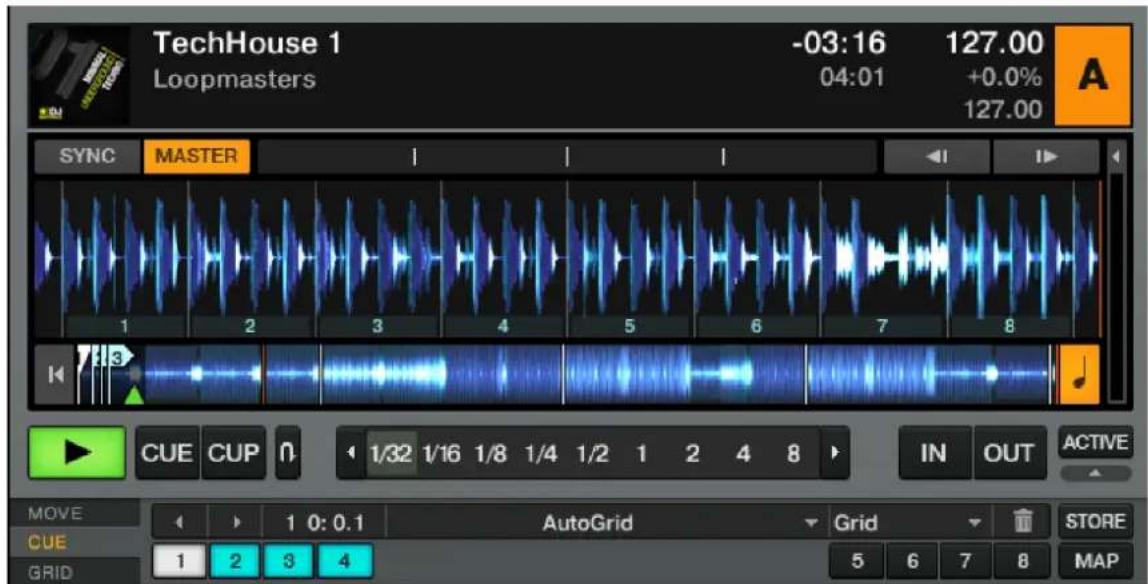The image size is (1148, 584).
Task: Go to previous cue point arrow
Action: pyautogui.click(x=179, y=523)
